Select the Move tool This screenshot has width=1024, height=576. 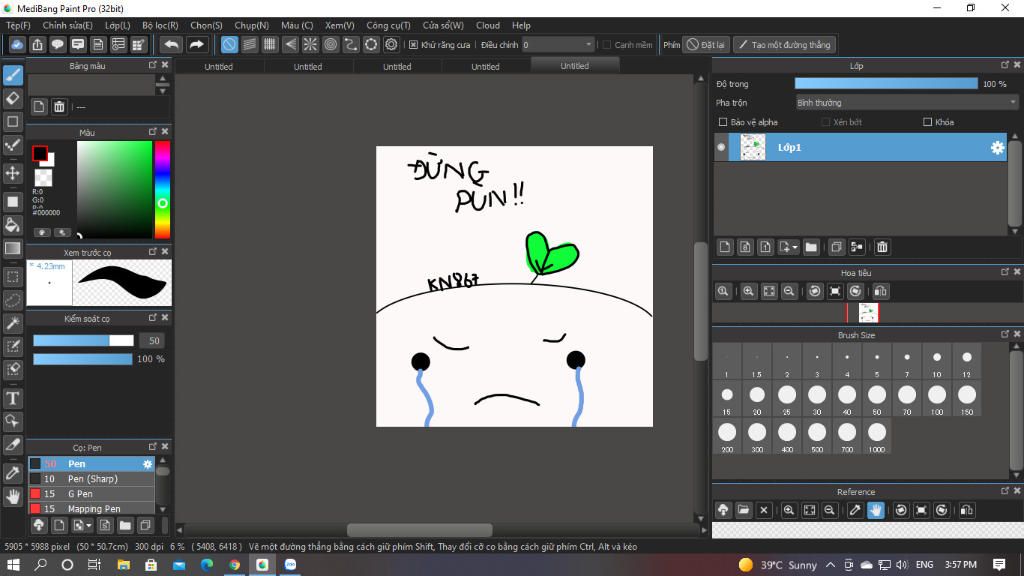pos(12,173)
